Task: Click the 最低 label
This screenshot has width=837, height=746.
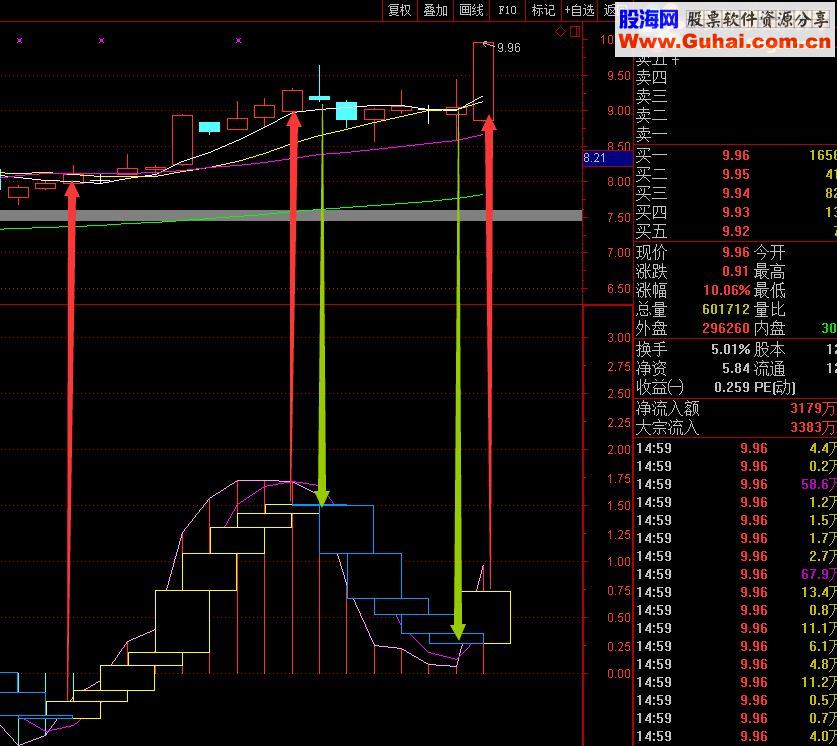Action: [770, 290]
